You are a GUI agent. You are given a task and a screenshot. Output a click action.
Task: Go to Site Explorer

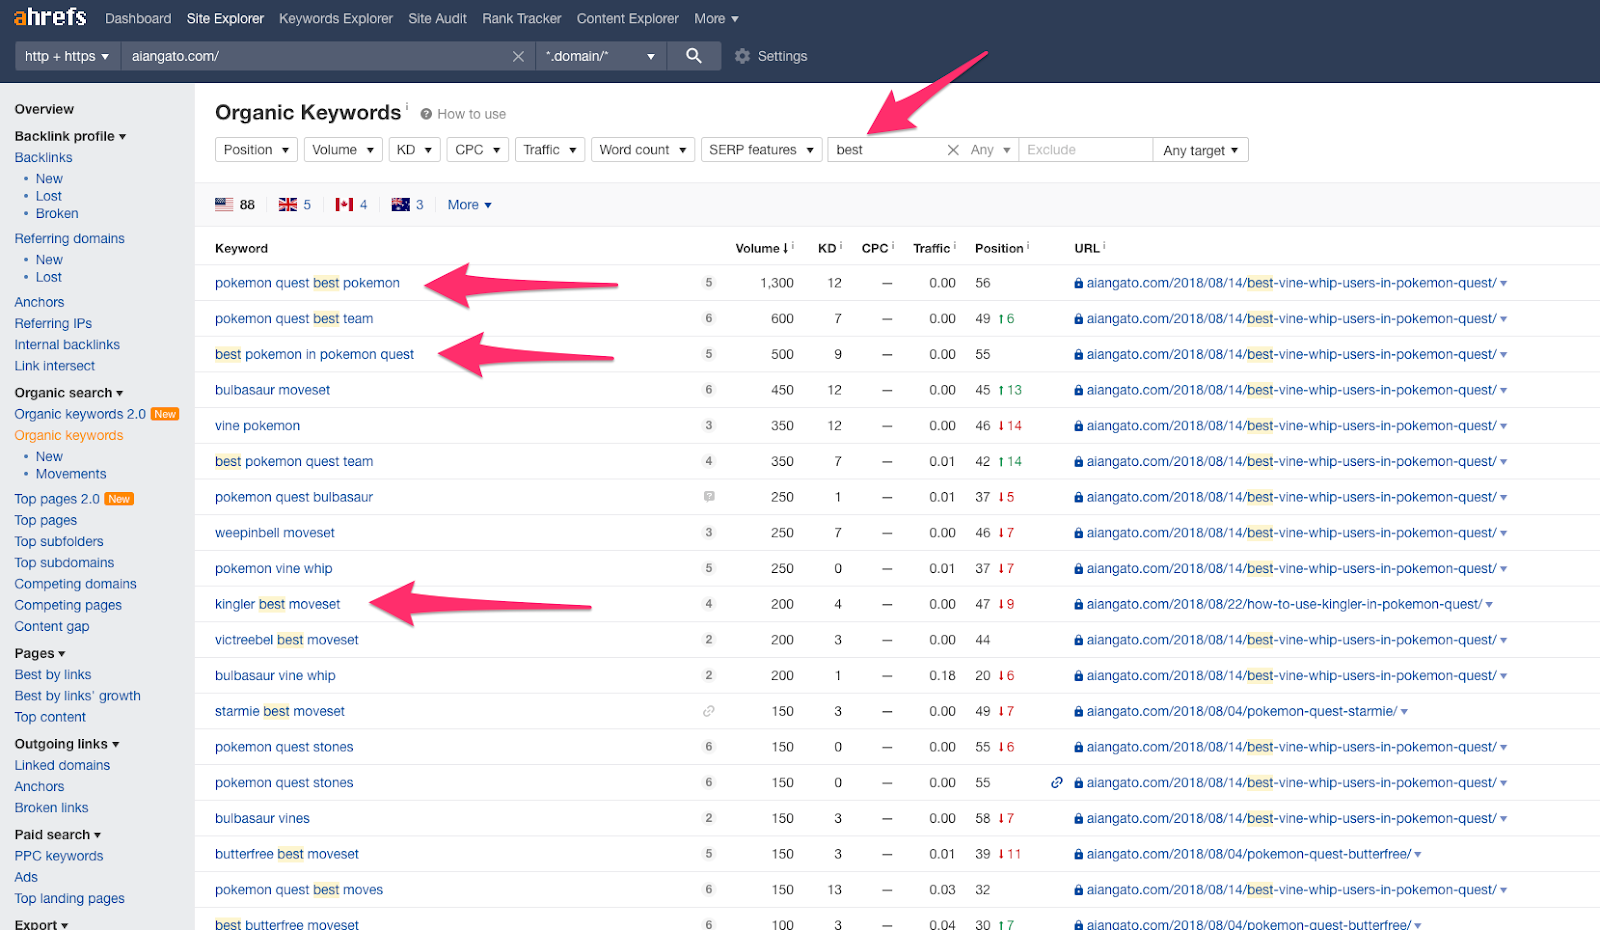225,19
